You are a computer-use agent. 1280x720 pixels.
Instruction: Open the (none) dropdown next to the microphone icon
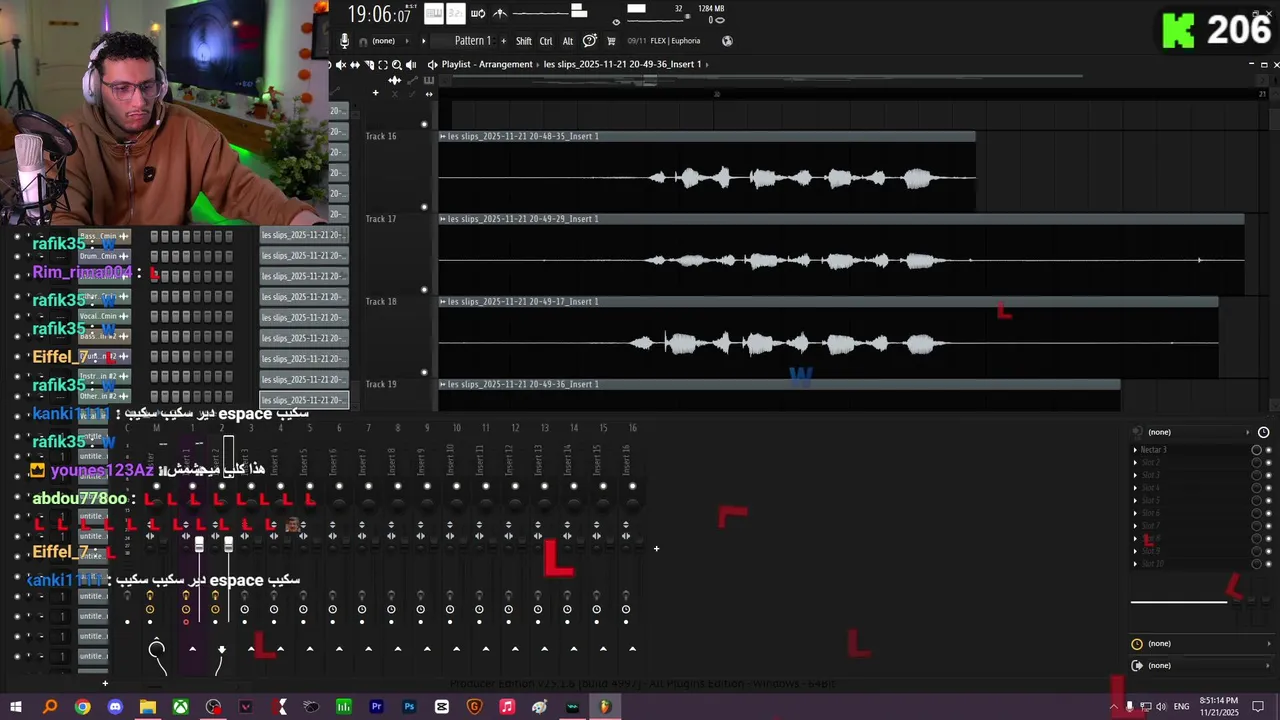pos(391,41)
